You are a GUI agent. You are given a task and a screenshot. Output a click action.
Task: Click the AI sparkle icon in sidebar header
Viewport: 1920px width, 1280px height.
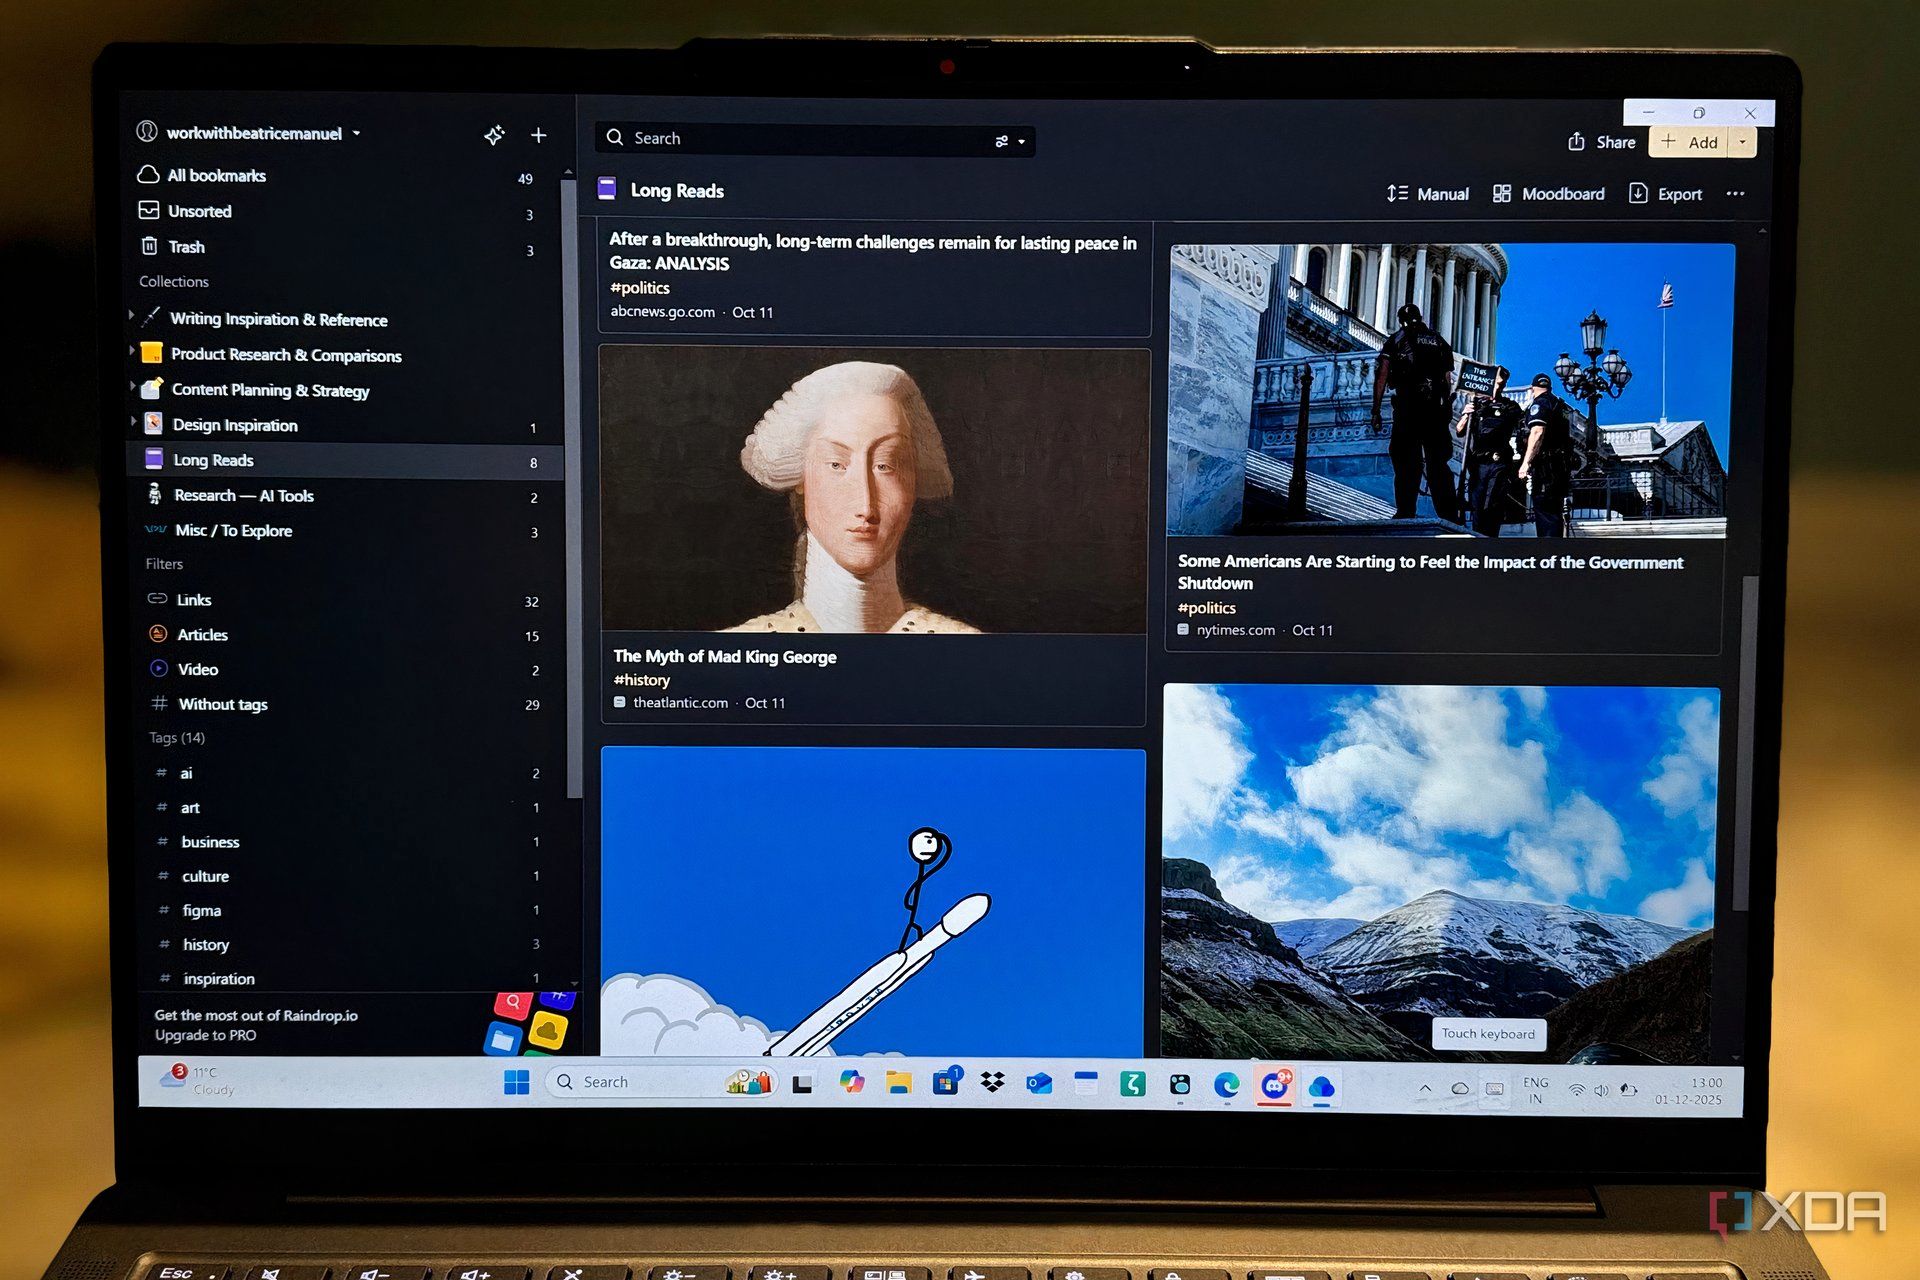(x=494, y=134)
